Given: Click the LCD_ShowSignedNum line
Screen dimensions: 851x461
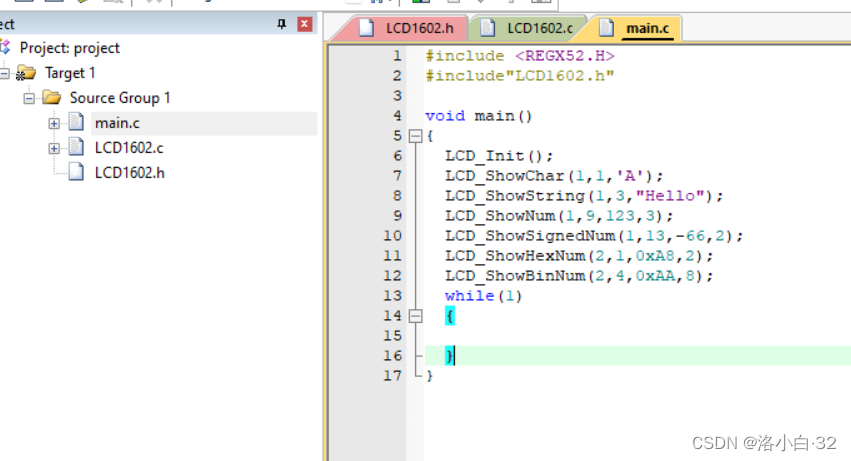Looking at the screenshot, I should pyautogui.click(x=594, y=236).
